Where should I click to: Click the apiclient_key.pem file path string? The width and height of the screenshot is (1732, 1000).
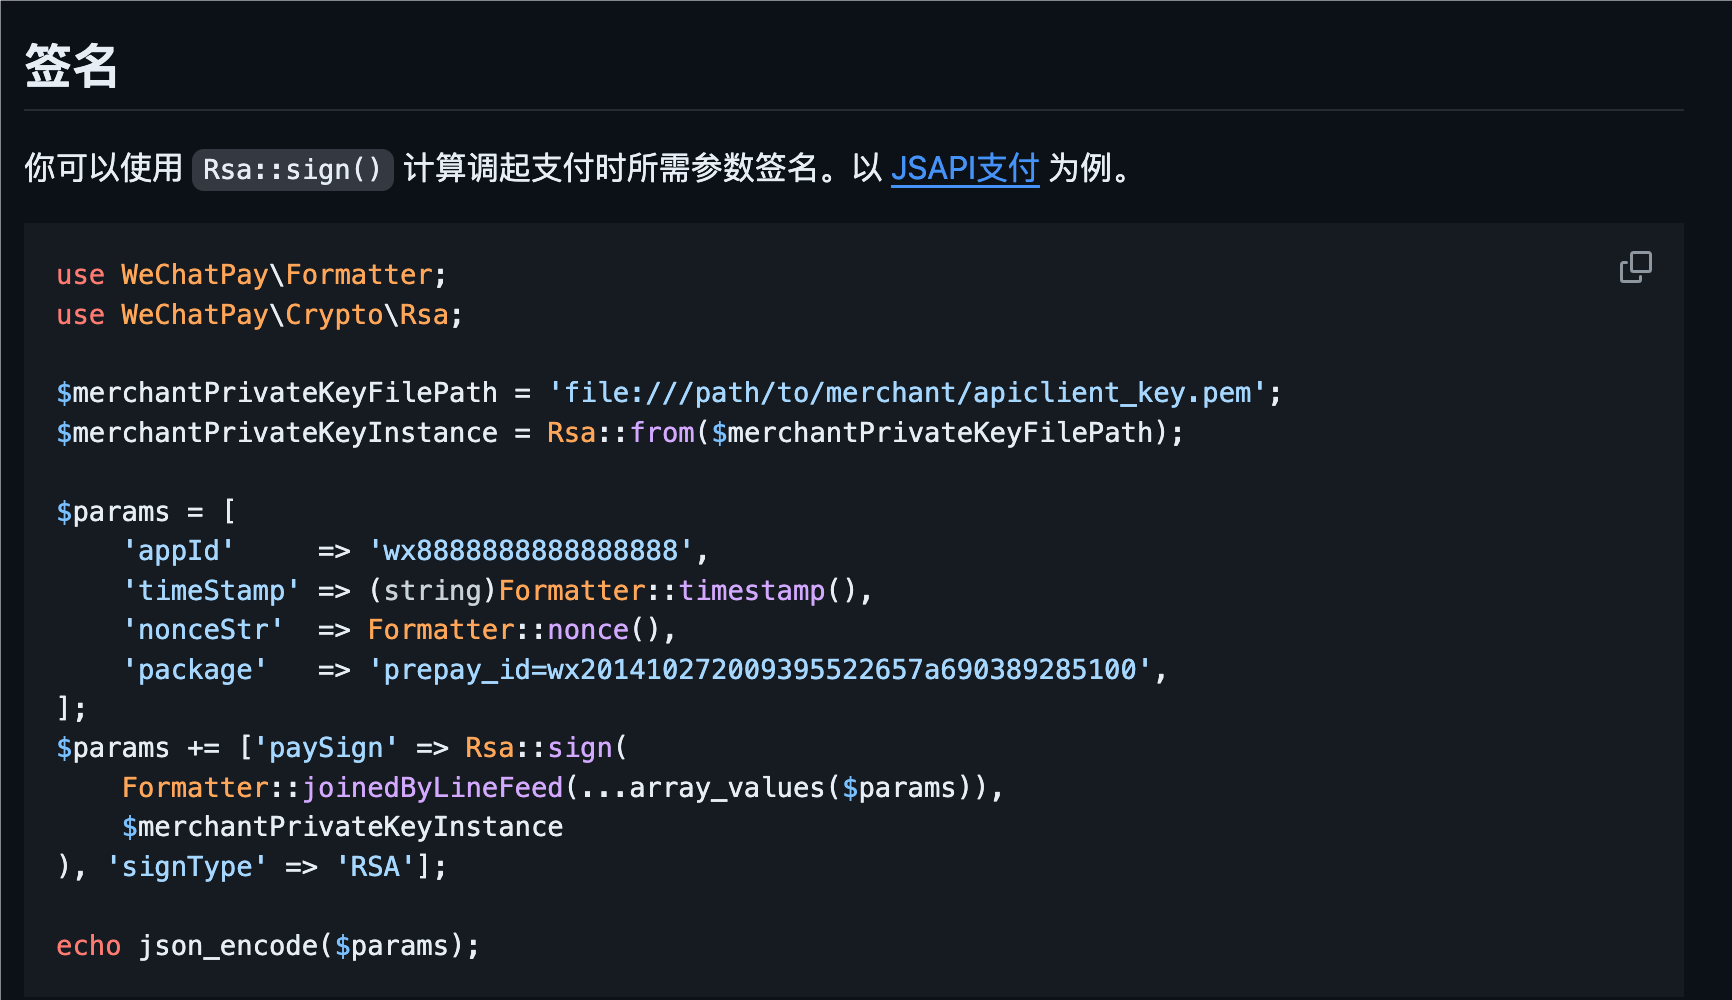click(x=908, y=393)
